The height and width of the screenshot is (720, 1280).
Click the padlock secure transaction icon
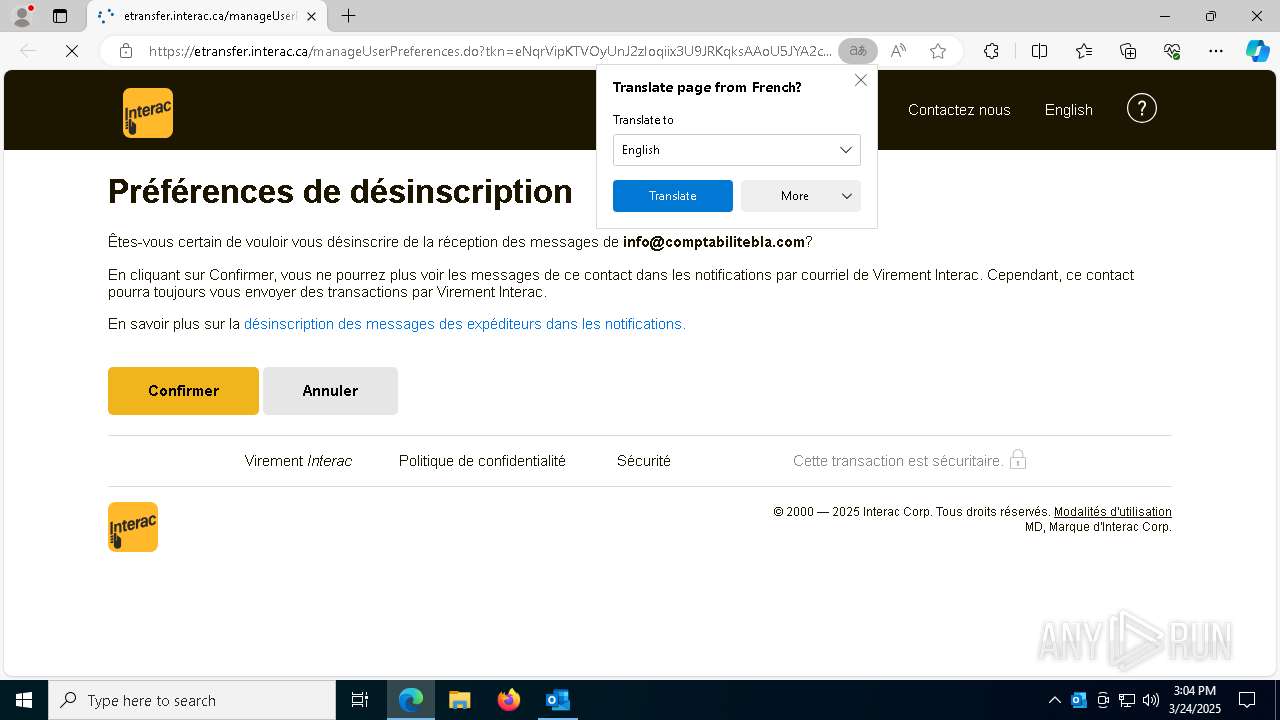click(x=1018, y=459)
